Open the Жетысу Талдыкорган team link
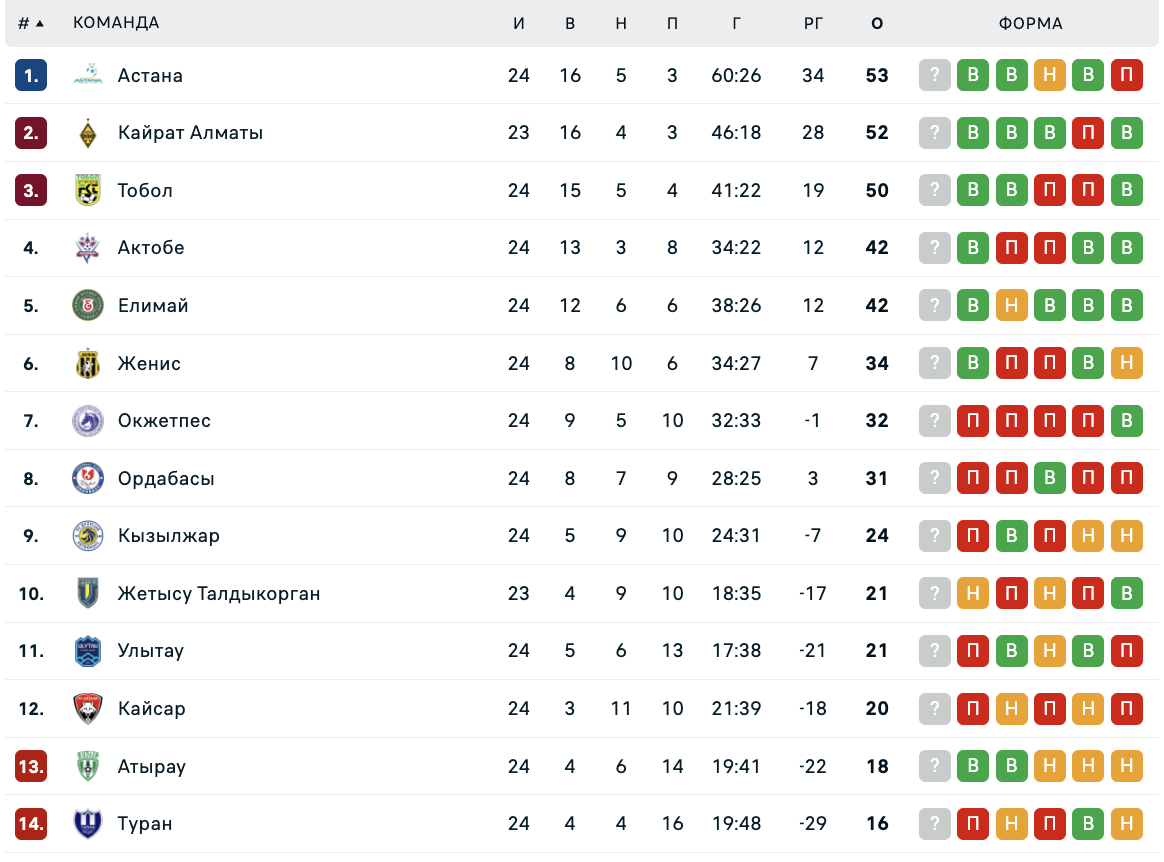This screenshot has width=1164, height=862. click(x=219, y=594)
